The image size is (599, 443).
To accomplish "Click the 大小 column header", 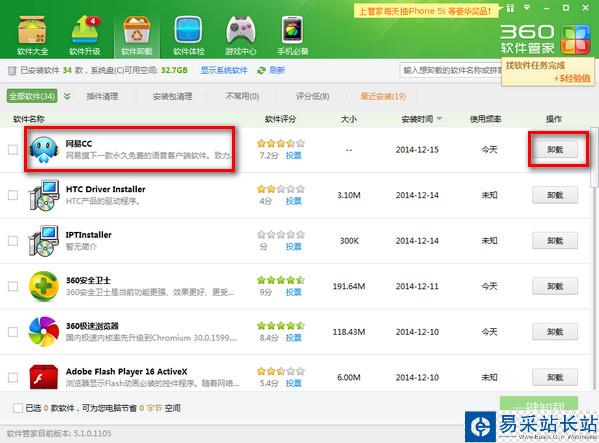I will [x=349, y=119].
